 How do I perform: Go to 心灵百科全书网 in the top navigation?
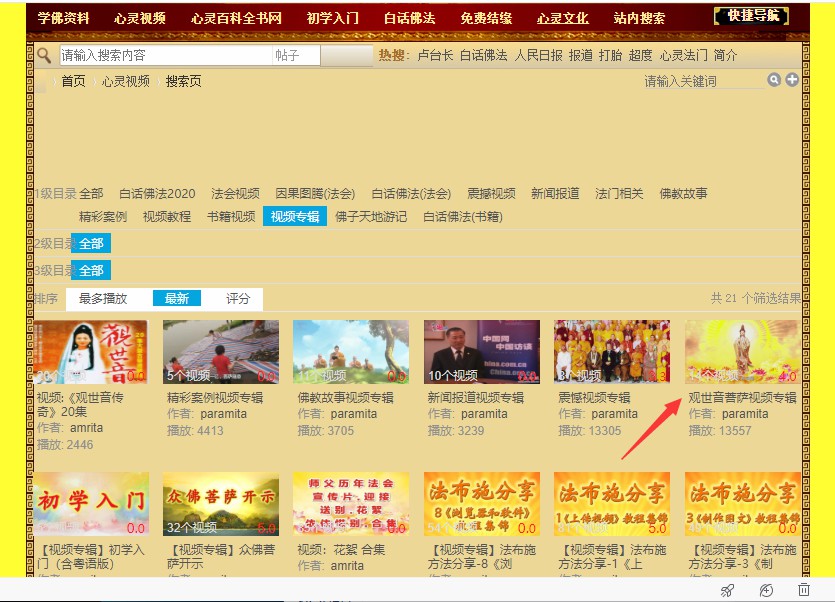click(x=236, y=18)
